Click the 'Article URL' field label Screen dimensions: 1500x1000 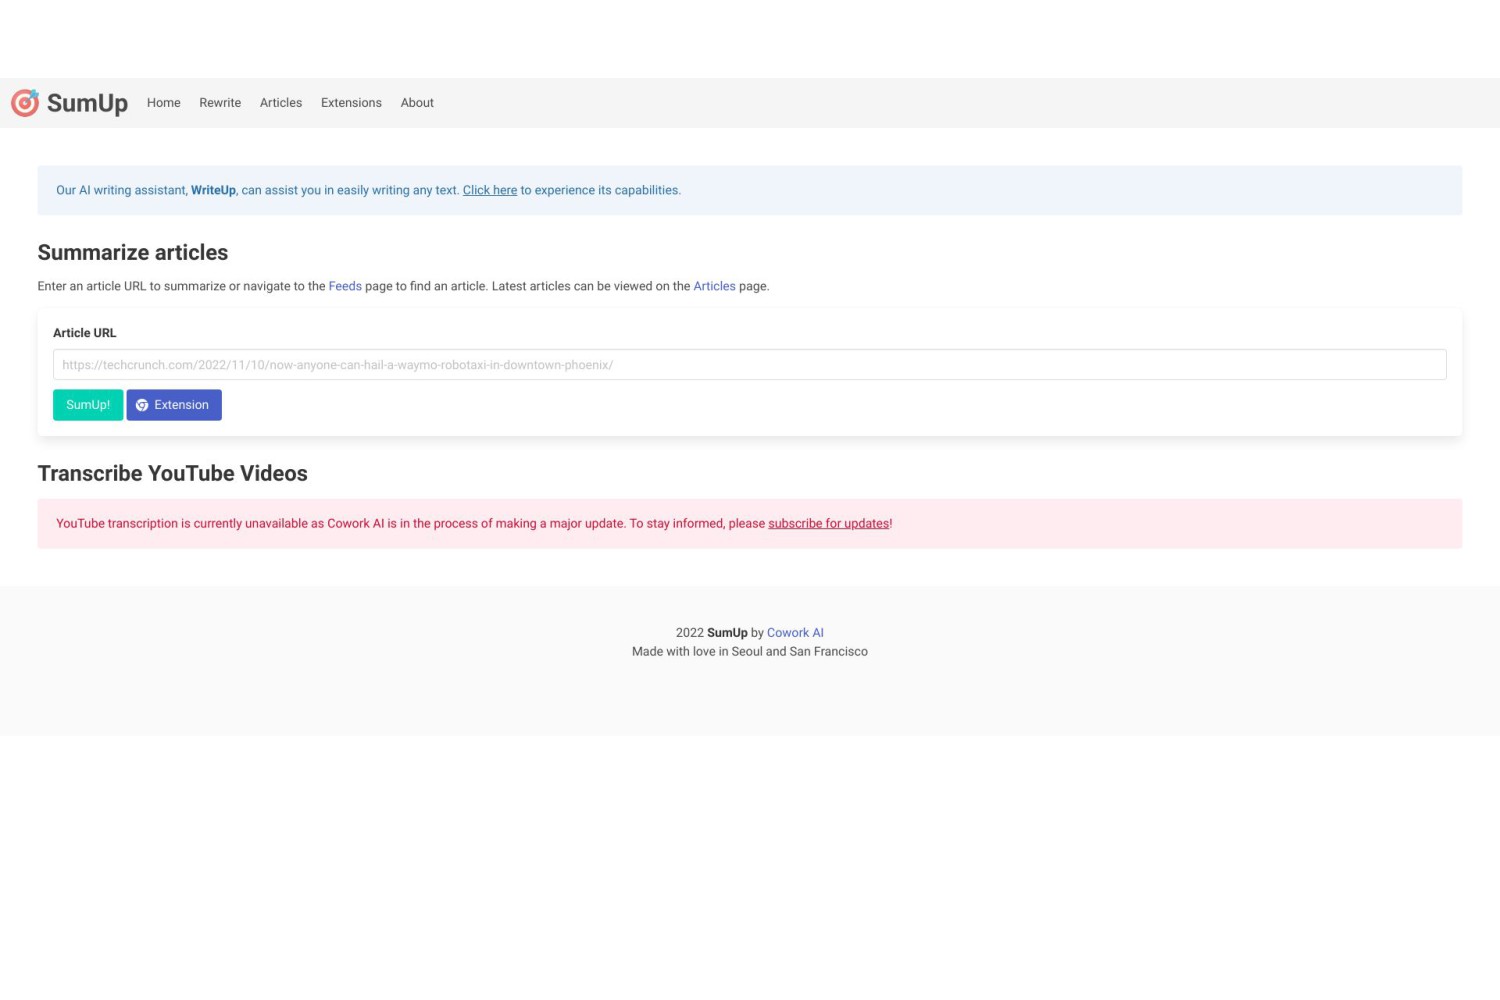pyautogui.click(x=85, y=333)
